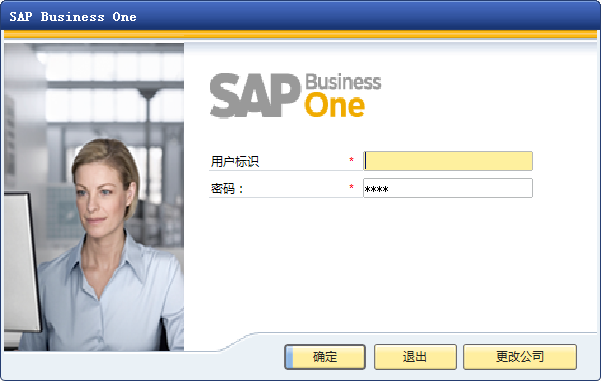Click the gray Business logo word

343,81
